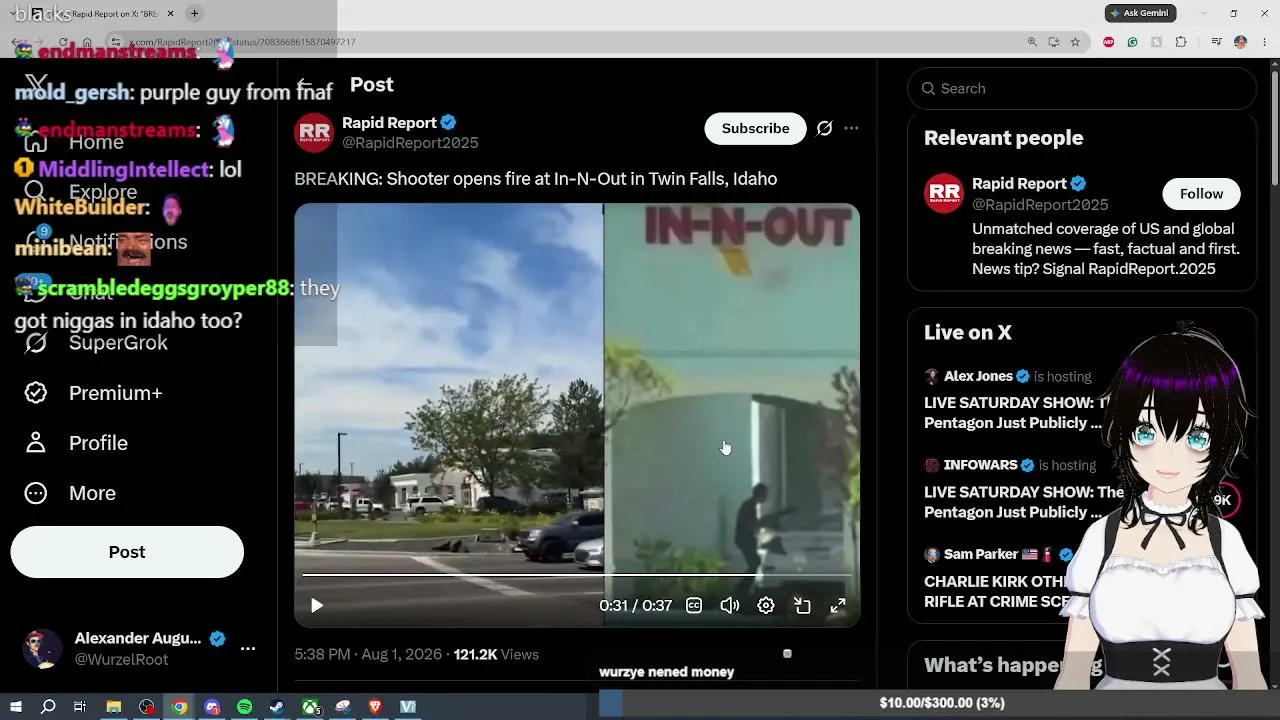Open the Grok icon on the post
The width and height of the screenshot is (1280, 720).
coord(824,128)
